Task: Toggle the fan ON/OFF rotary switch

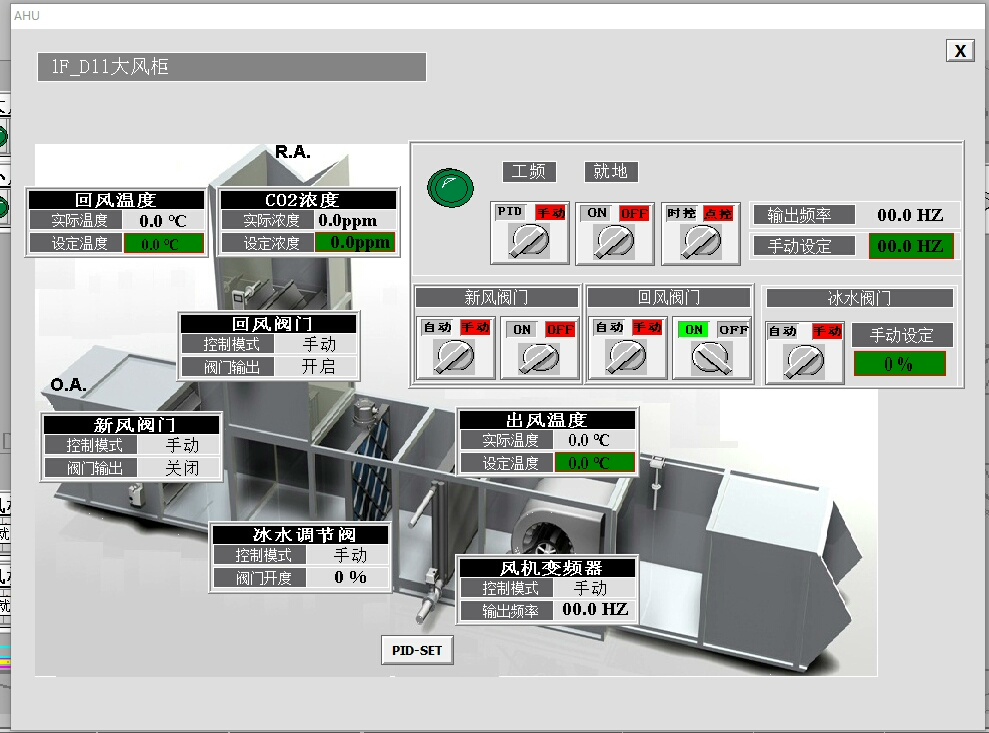Action: (616, 241)
